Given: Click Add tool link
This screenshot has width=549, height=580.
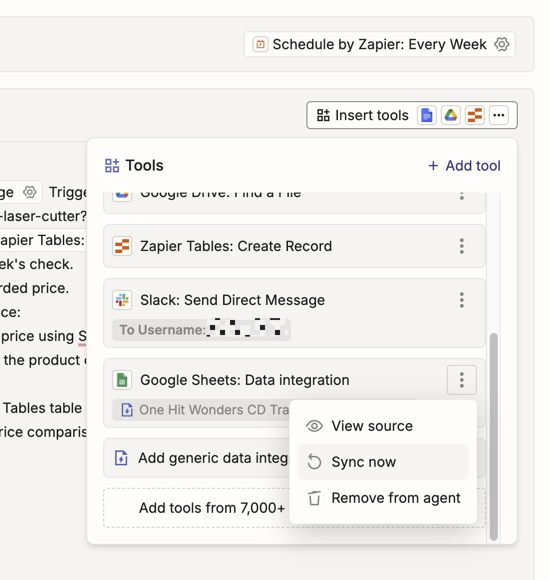Looking at the screenshot, I should pos(464,166).
